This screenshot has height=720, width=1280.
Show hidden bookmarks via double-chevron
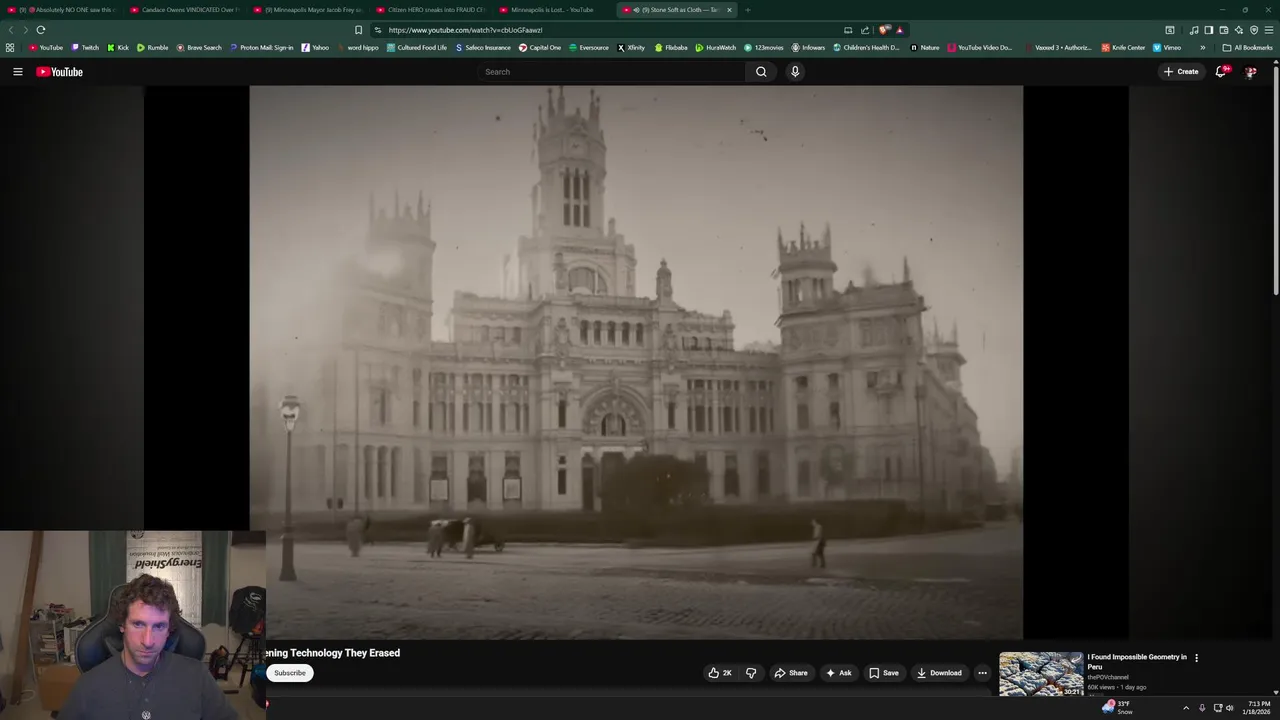pyautogui.click(x=1202, y=47)
